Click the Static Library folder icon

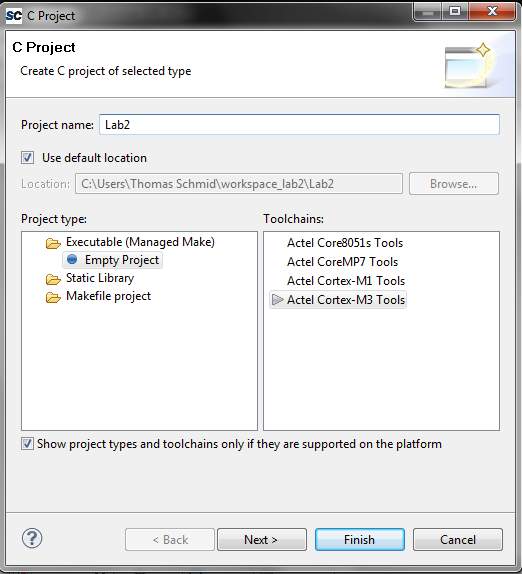pos(53,279)
